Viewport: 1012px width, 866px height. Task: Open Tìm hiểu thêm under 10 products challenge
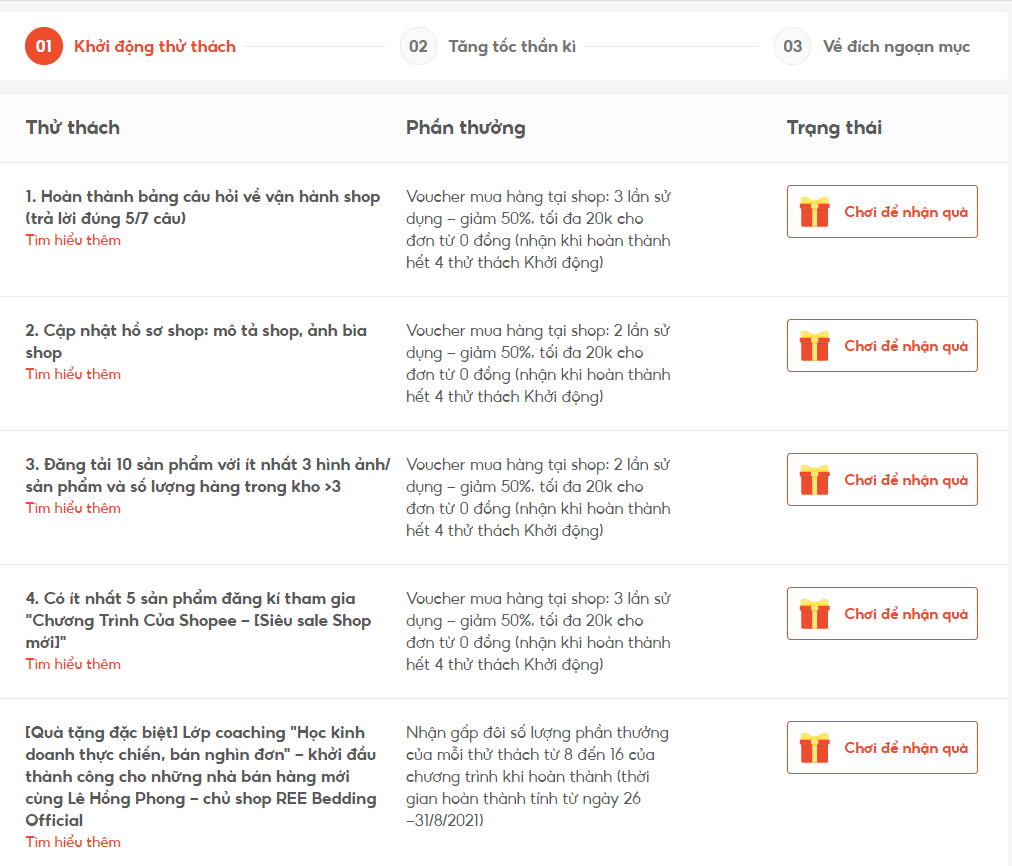[73, 508]
